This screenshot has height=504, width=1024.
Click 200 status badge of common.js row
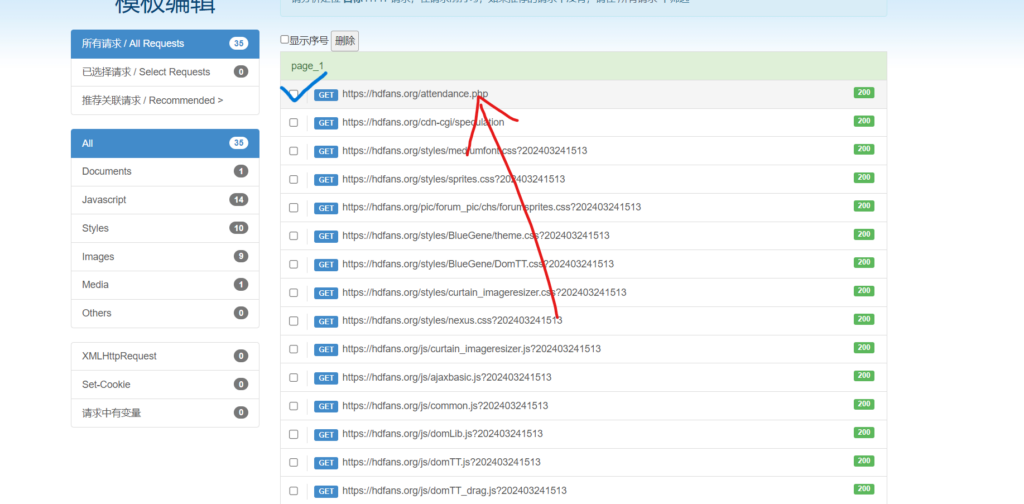[x=864, y=404]
